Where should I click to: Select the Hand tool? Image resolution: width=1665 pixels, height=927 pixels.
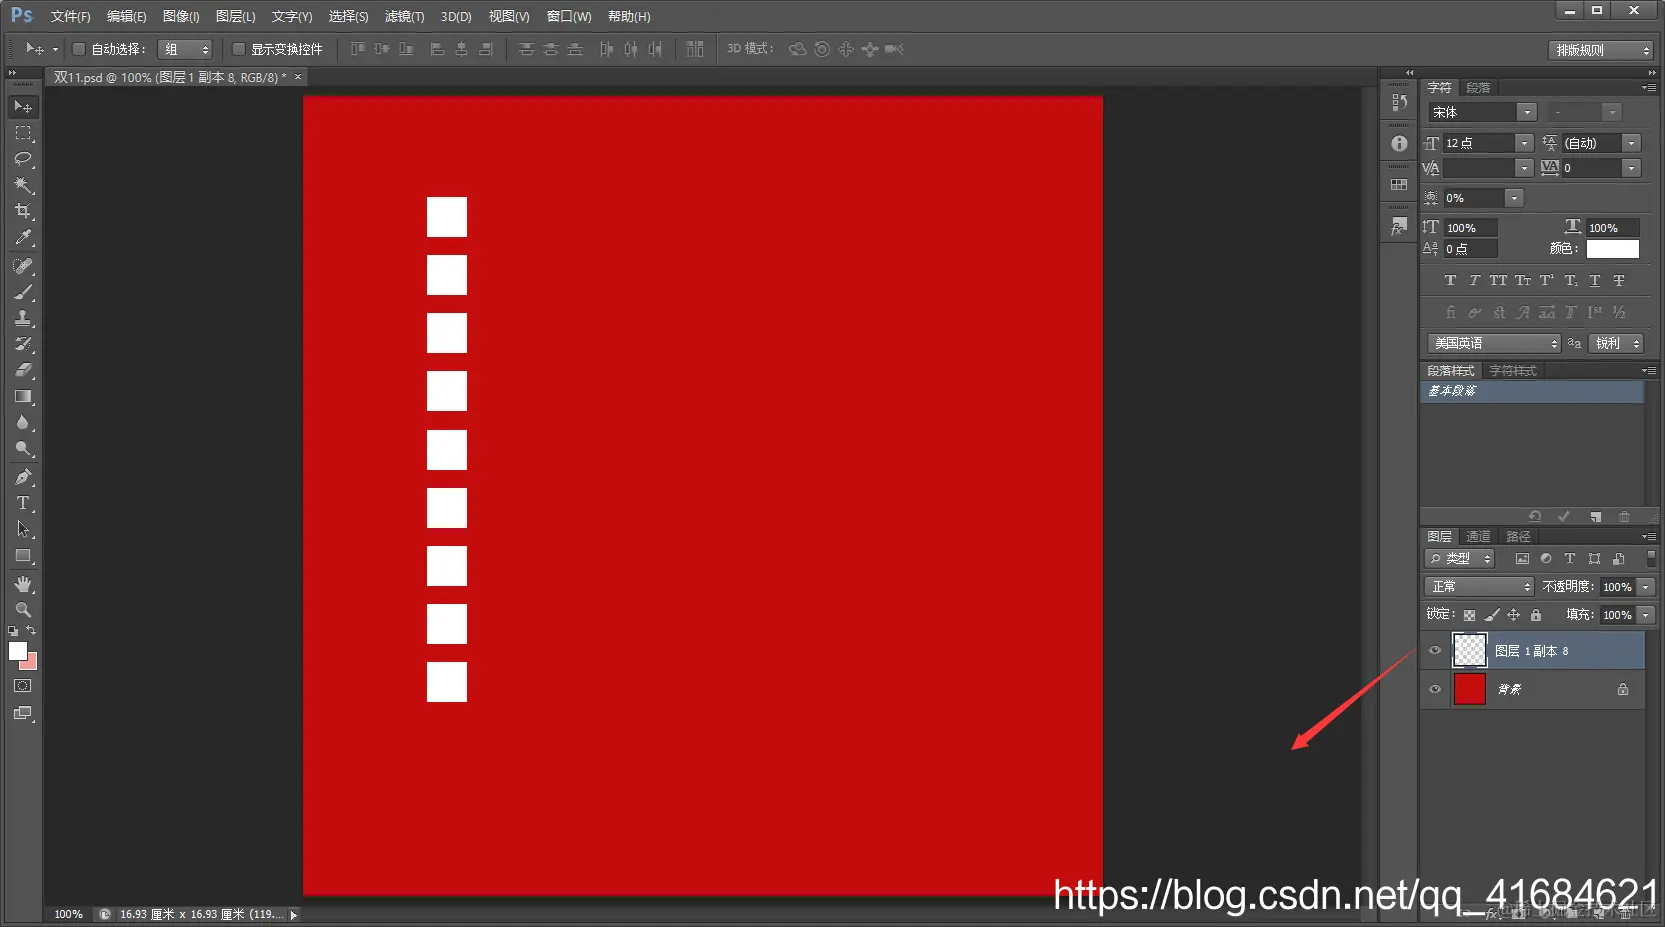pos(22,584)
